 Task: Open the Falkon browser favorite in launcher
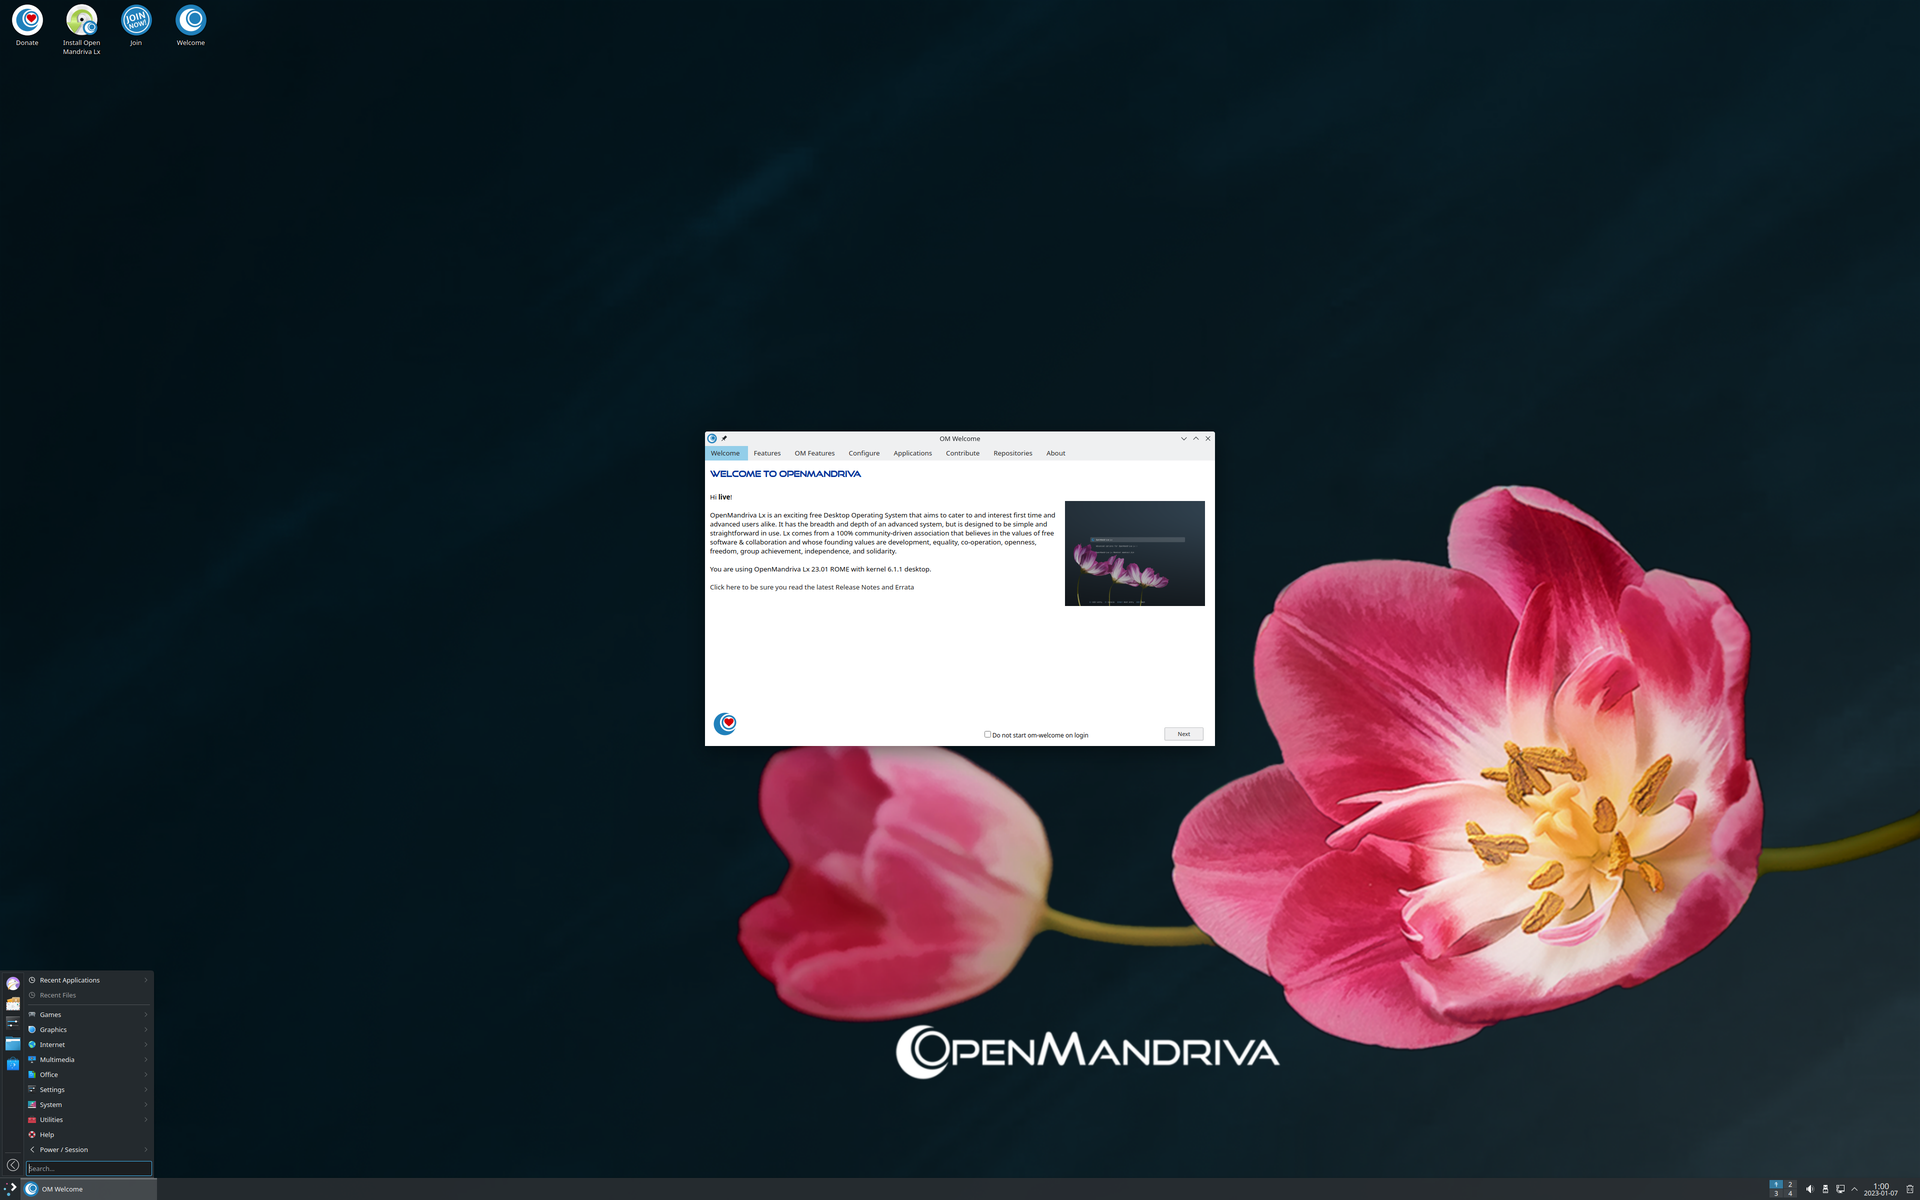tap(13, 984)
